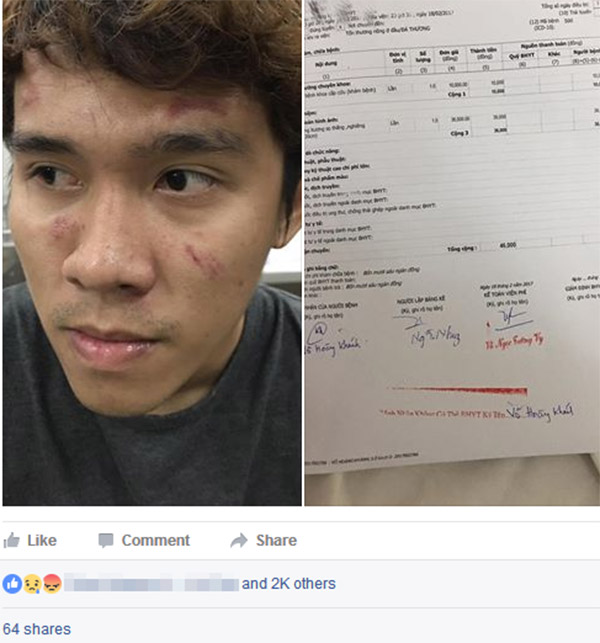This screenshot has height=643, width=600.
Task: Open the hospital bill document photo
Action: coord(452,253)
